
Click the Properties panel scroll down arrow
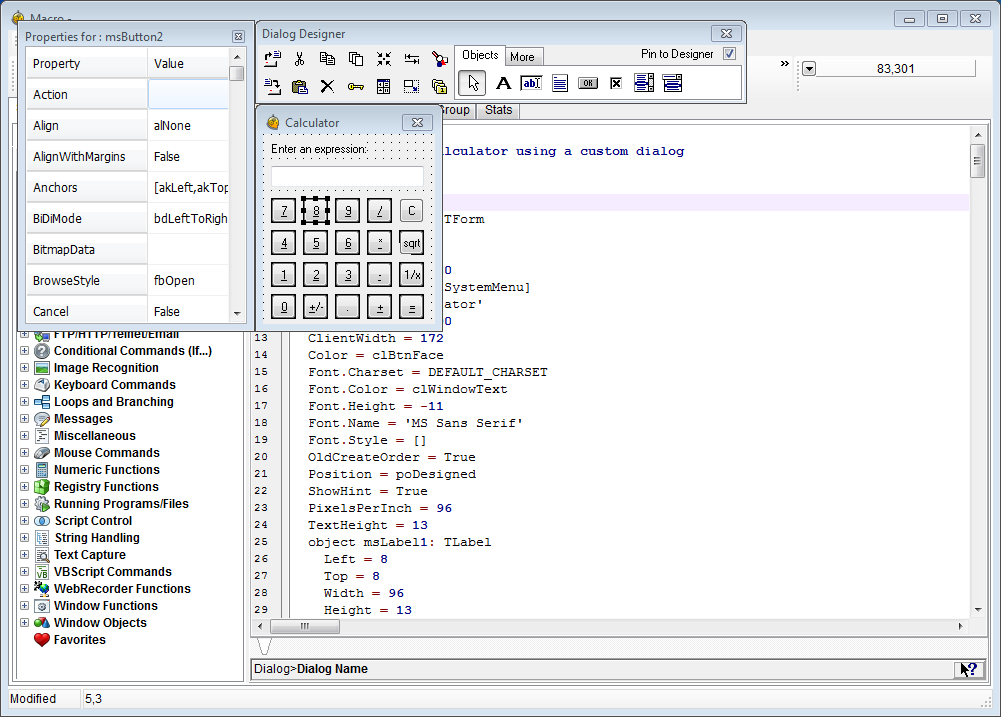click(x=237, y=313)
